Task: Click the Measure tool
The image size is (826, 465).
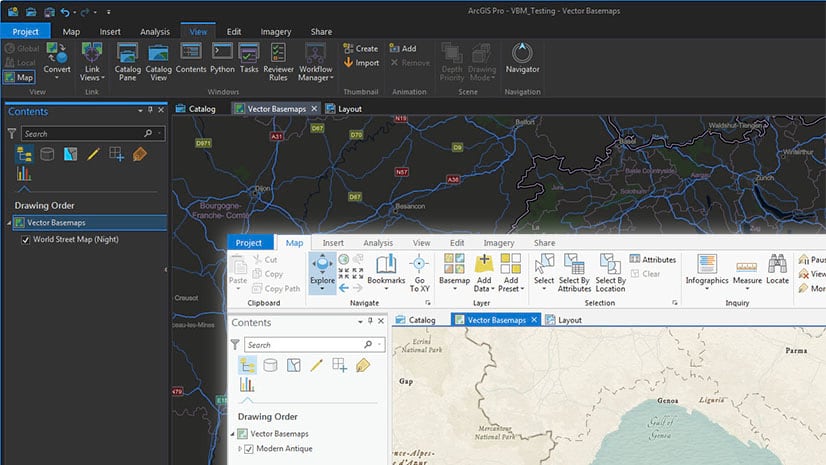Action: click(x=747, y=272)
